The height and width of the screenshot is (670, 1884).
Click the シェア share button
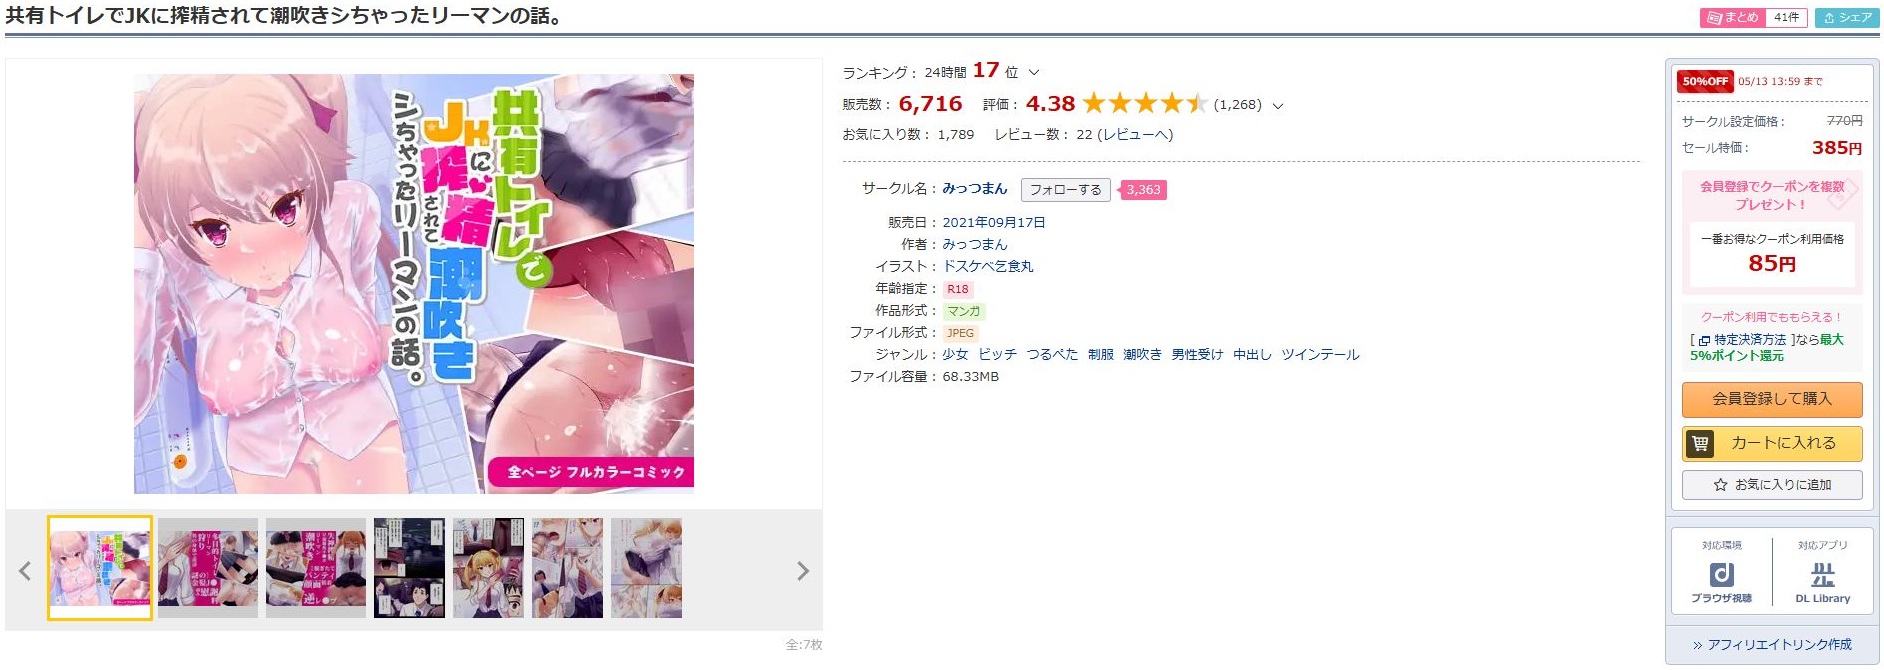pyautogui.click(x=1847, y=18)
